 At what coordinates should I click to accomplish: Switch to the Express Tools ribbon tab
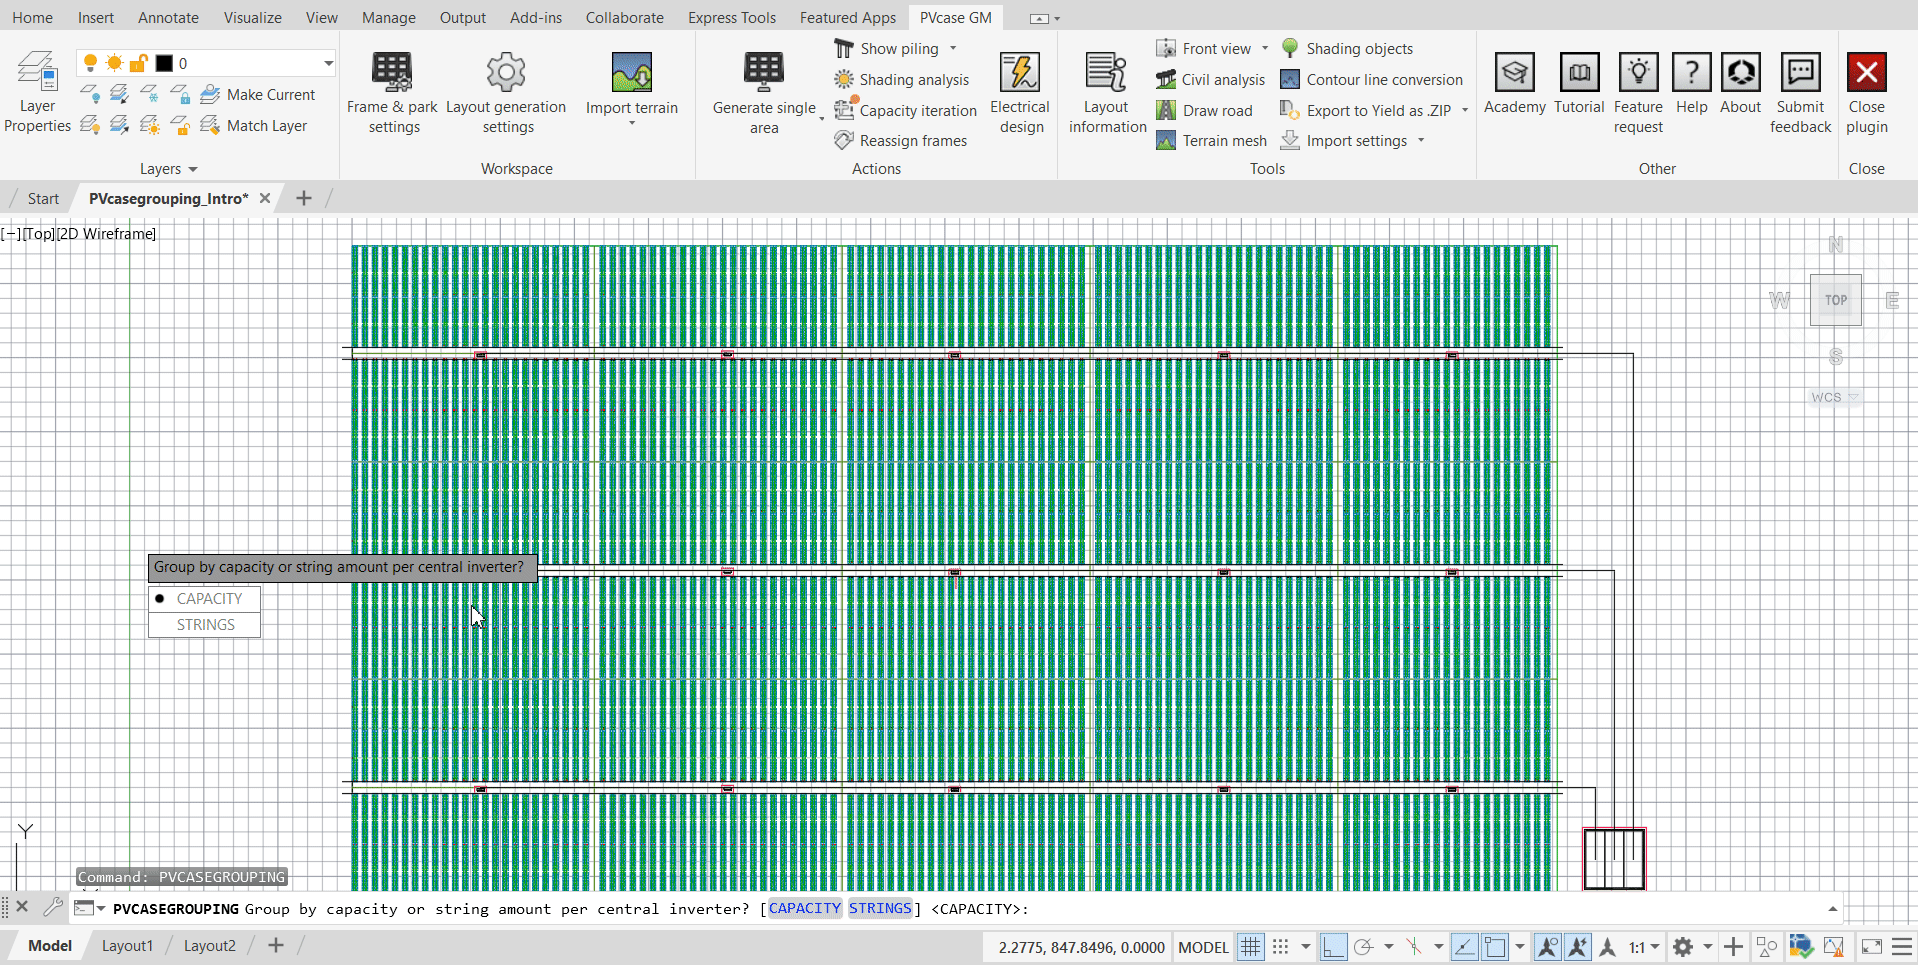(x=731, y=18)
